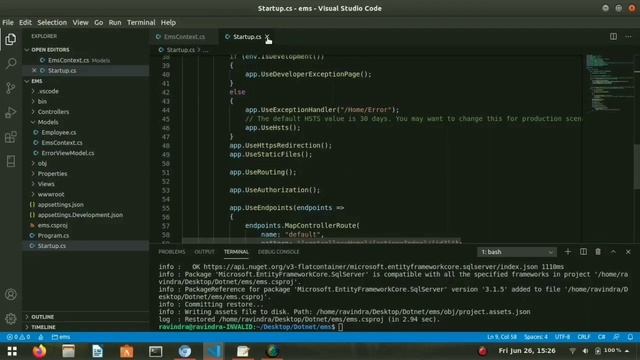Image resolution: width=640 pixels, height=360 pixels.
Task: Click Ln 9, Col 58 in status bar
Action: (502, 337)
